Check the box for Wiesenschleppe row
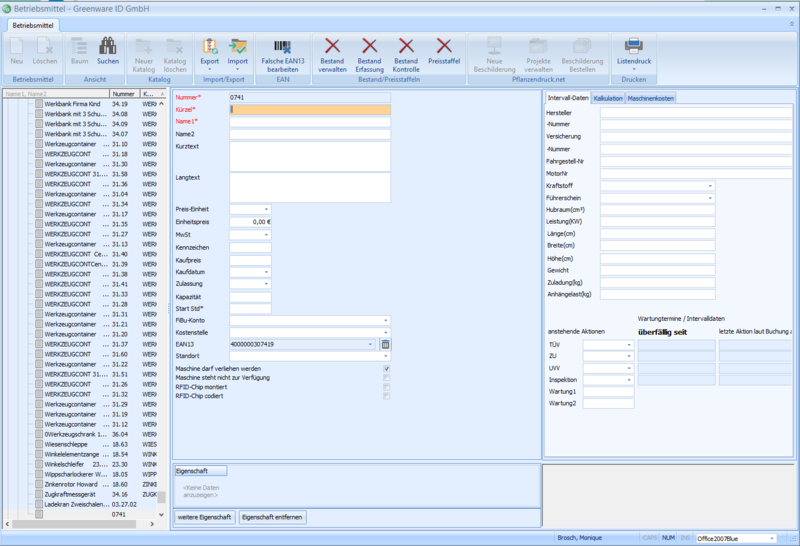The height and width of the screenshot is (546, 800). pos(39,444)
